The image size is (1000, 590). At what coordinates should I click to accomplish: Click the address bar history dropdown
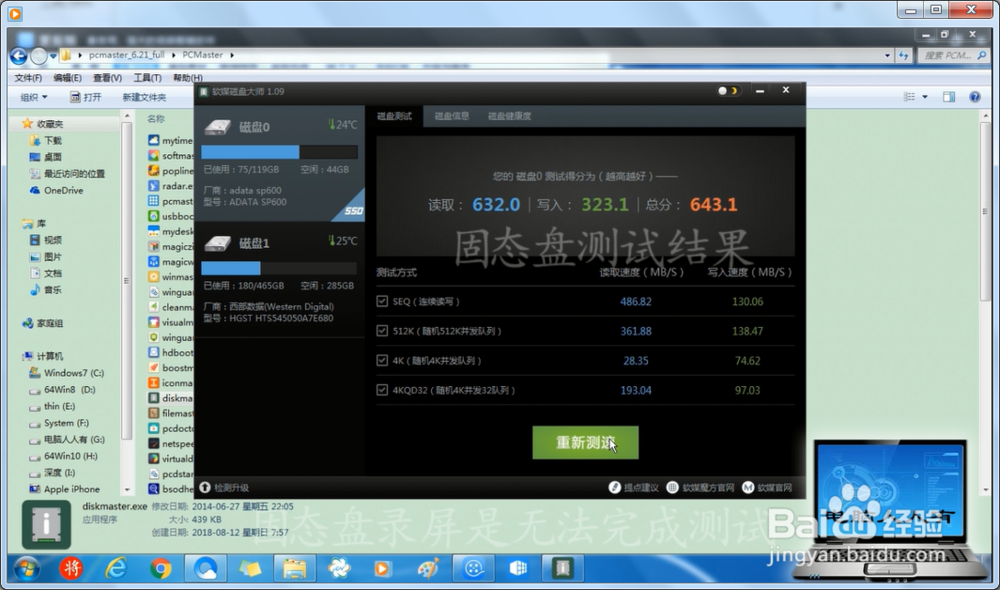coord(887,55)
